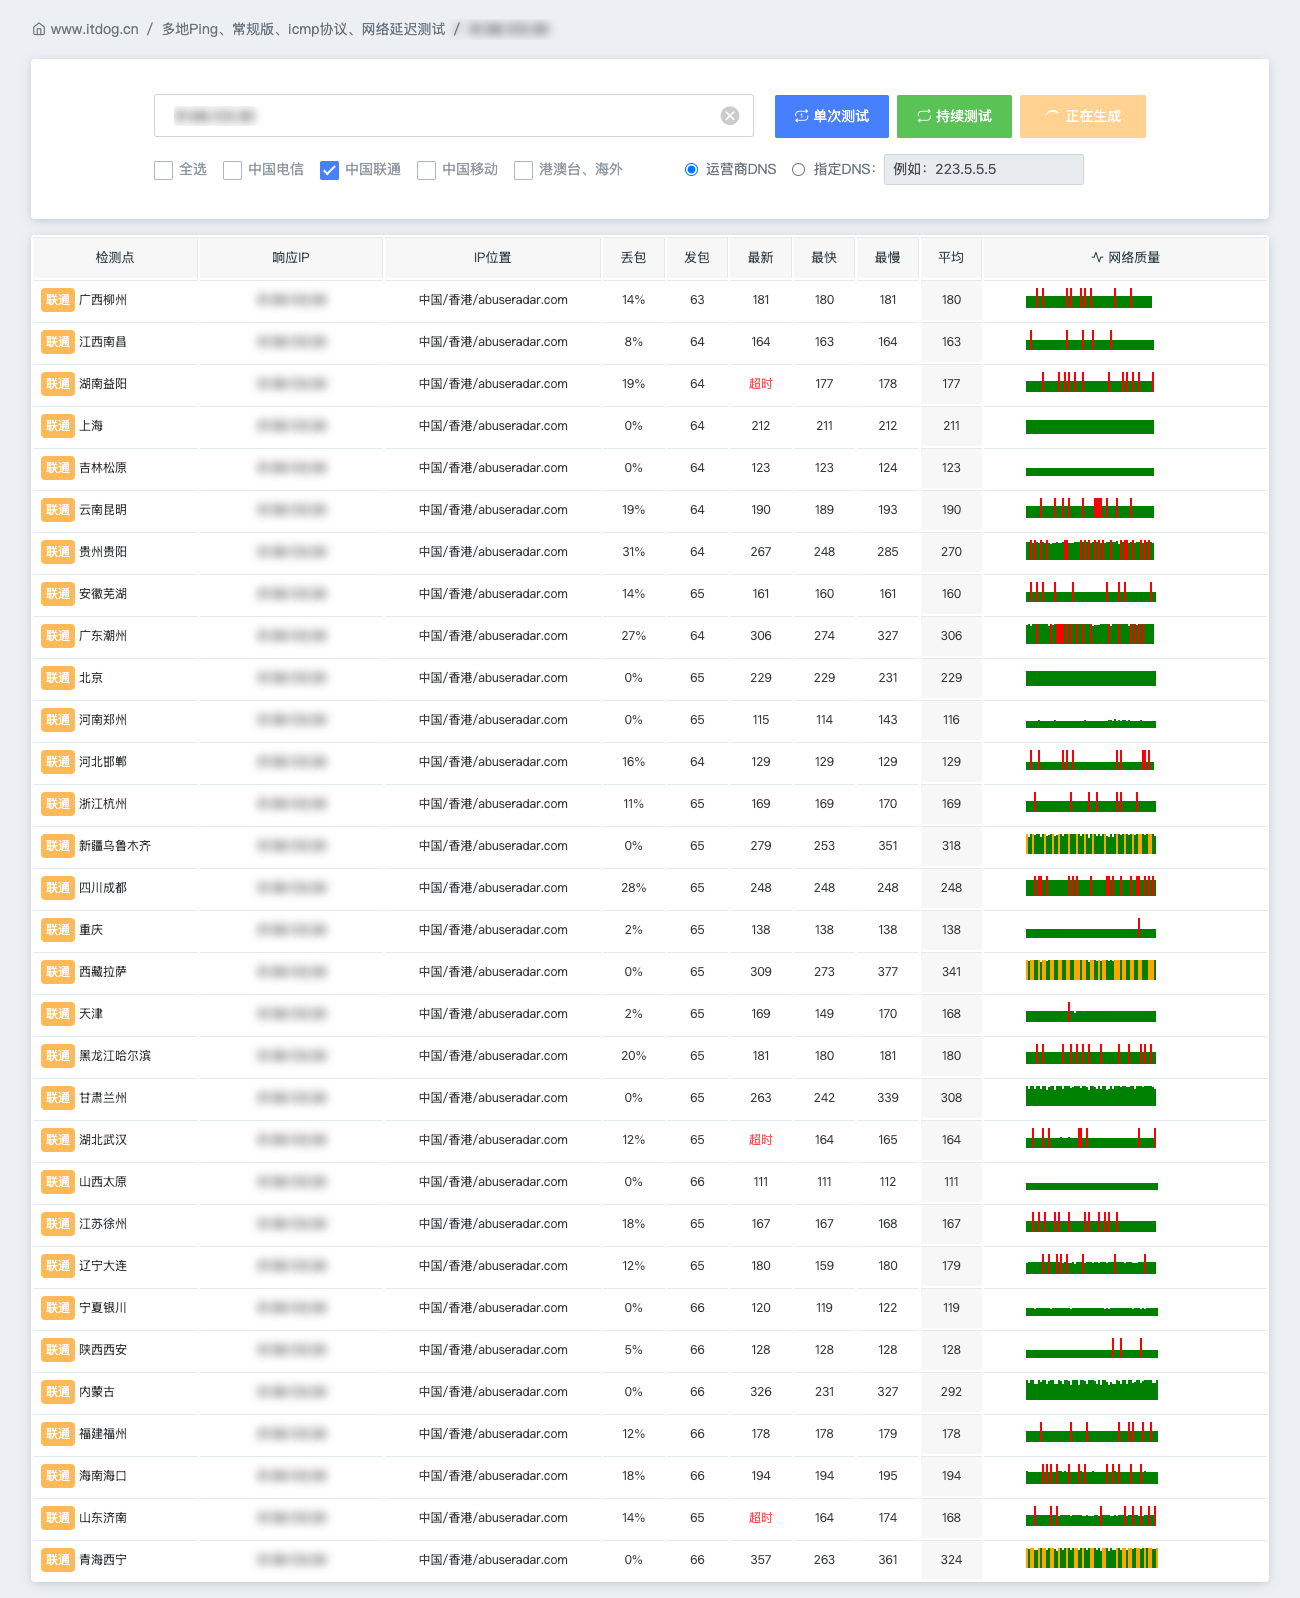Select 陕西西安 detection point
Image resolution: width=1300 pixels, height=1598 pixels.
coord(103,1350)
